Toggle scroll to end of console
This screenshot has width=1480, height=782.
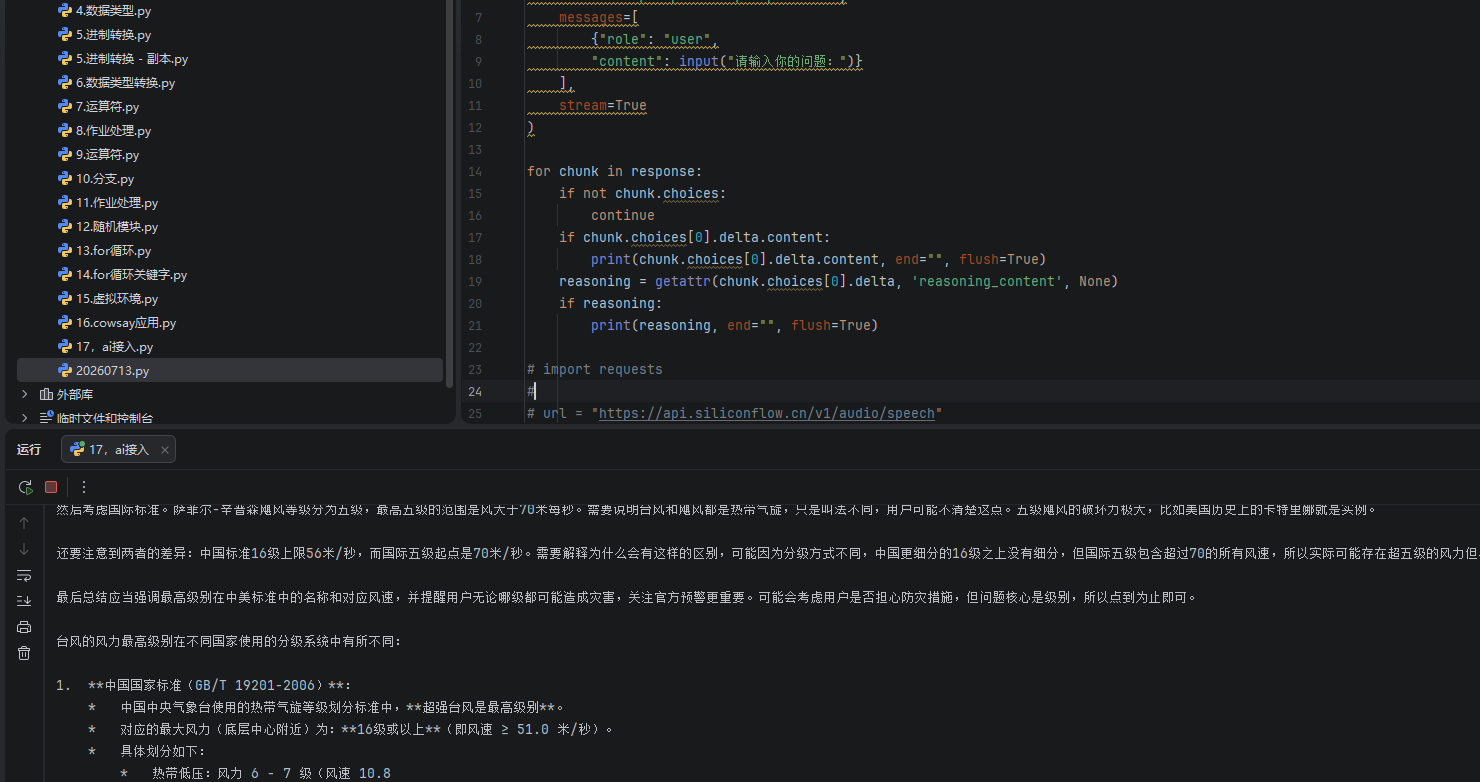pos(24,601)
